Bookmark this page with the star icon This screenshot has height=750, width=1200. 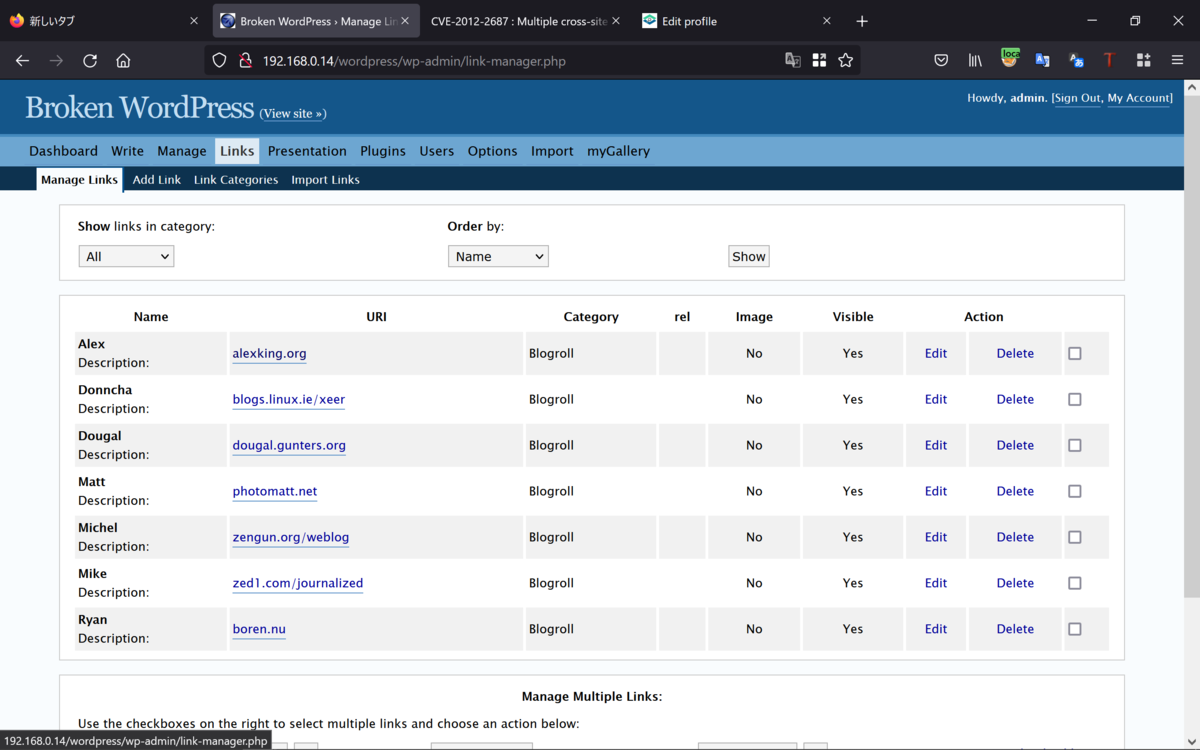846,61
